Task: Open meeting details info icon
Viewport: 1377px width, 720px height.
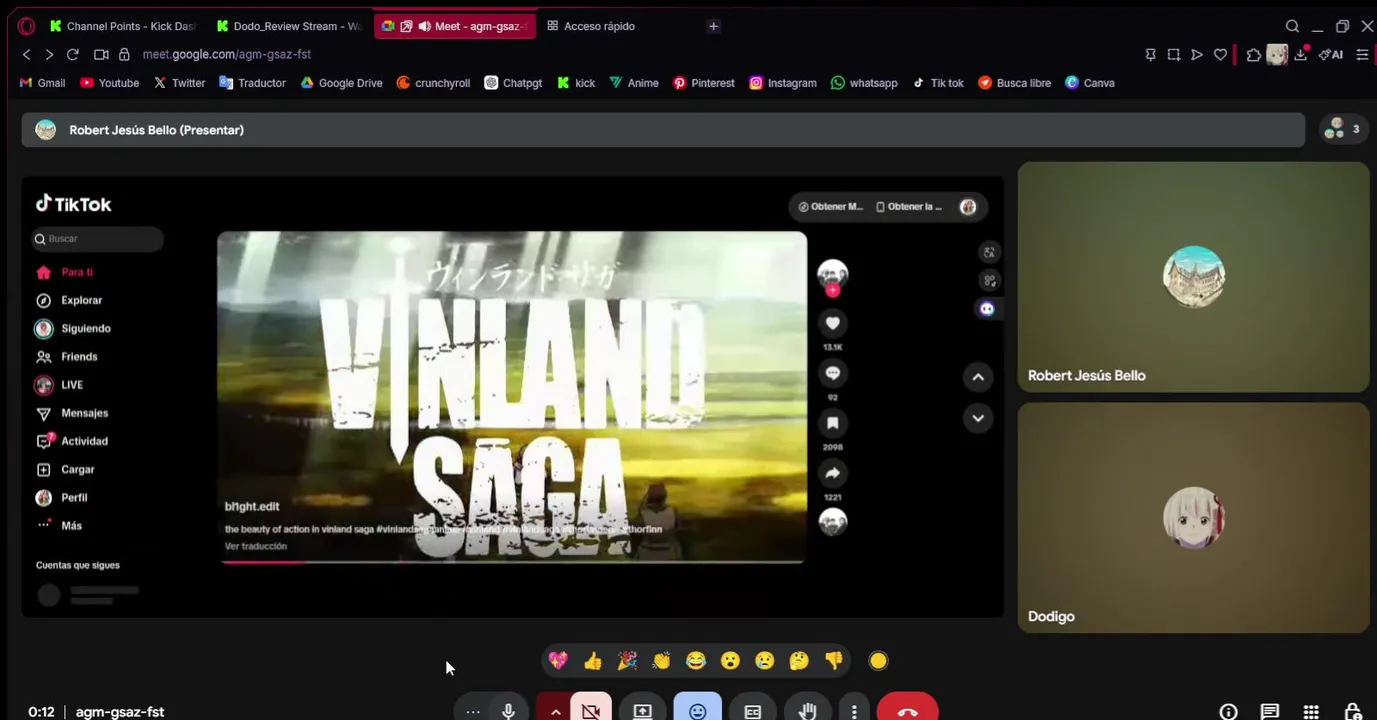Action: 1228,711
